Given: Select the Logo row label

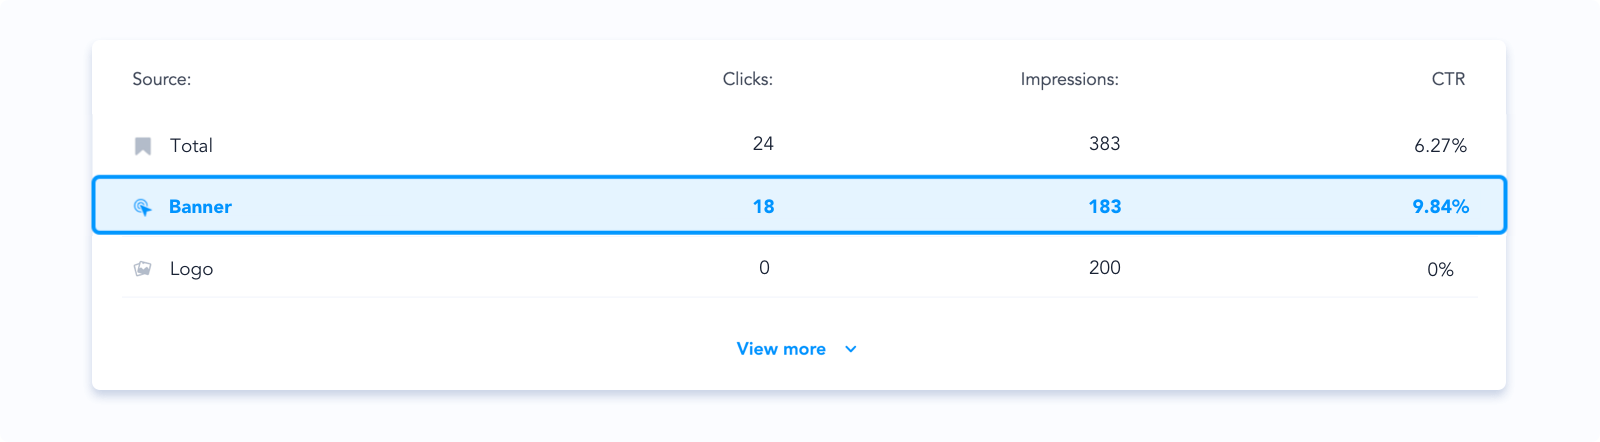Looking at the screenshot, I should click(x=191, y=269).
